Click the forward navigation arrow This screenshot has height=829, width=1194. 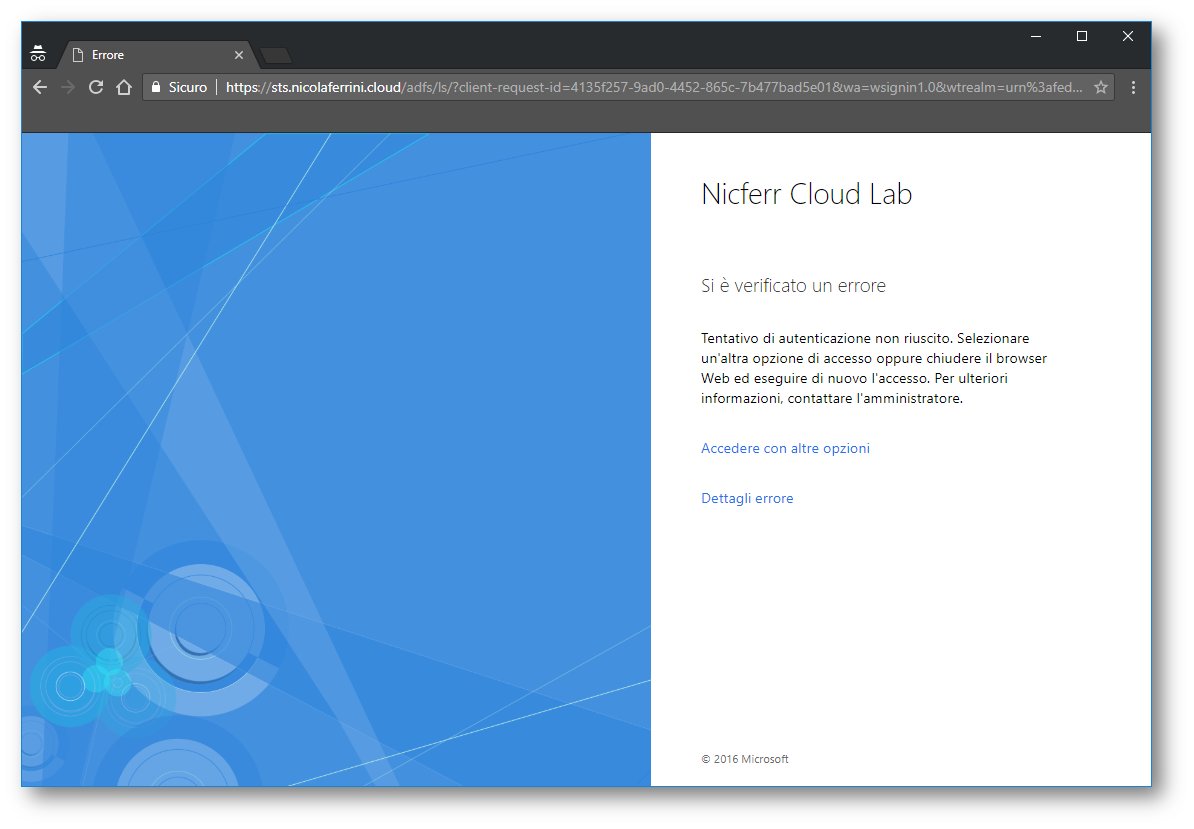coord(68,88)
